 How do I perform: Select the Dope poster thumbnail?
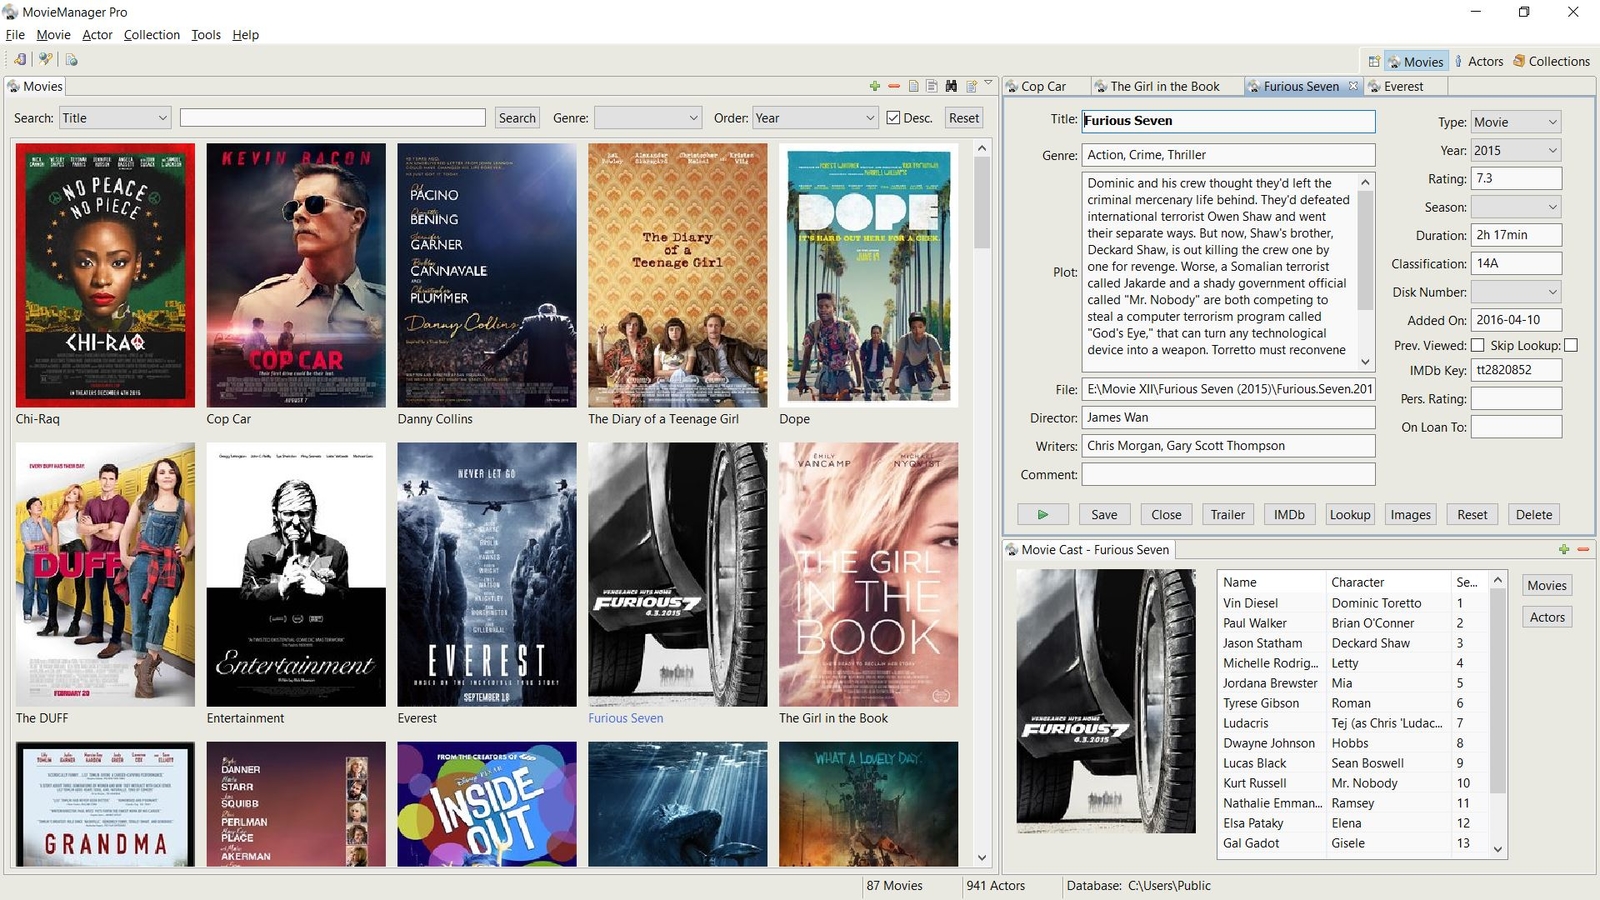[868, 275]
